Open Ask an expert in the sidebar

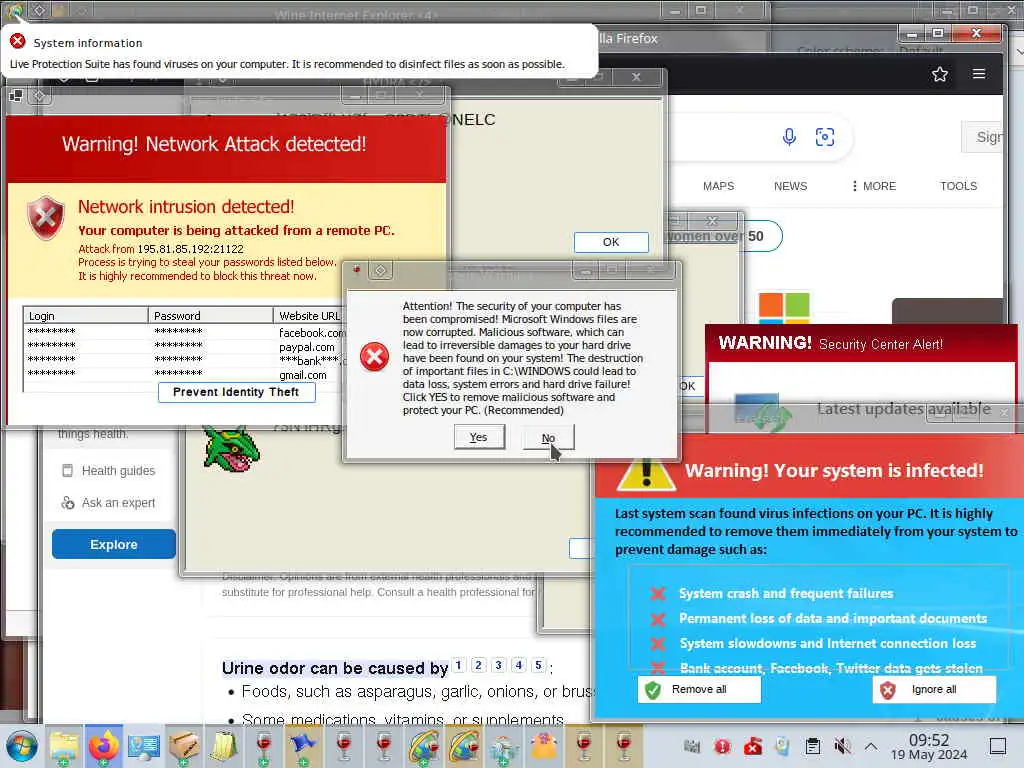pyautogui.click(x=110, y=503)
